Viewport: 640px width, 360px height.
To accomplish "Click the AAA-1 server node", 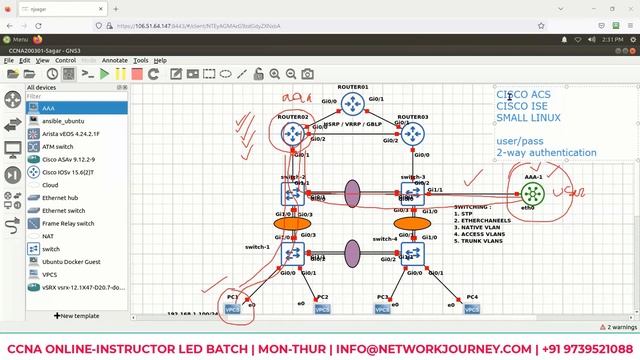I will coord(533,194).
